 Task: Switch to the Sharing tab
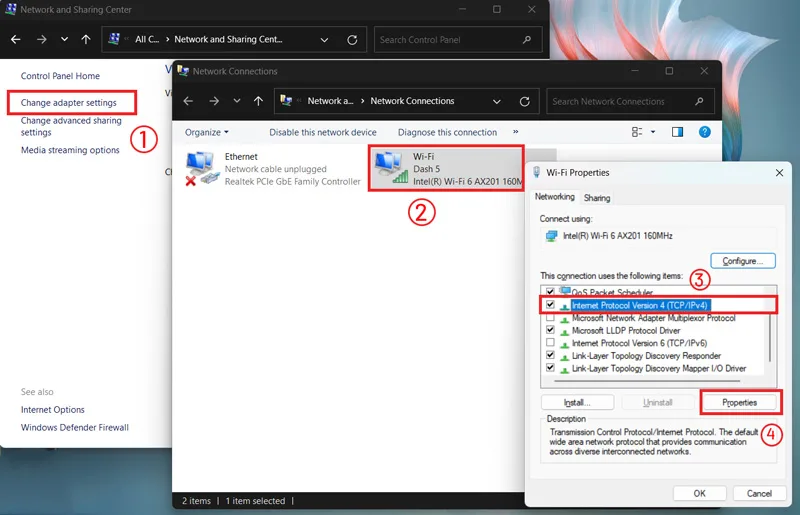pyautogui.click(x=596, y=198)
